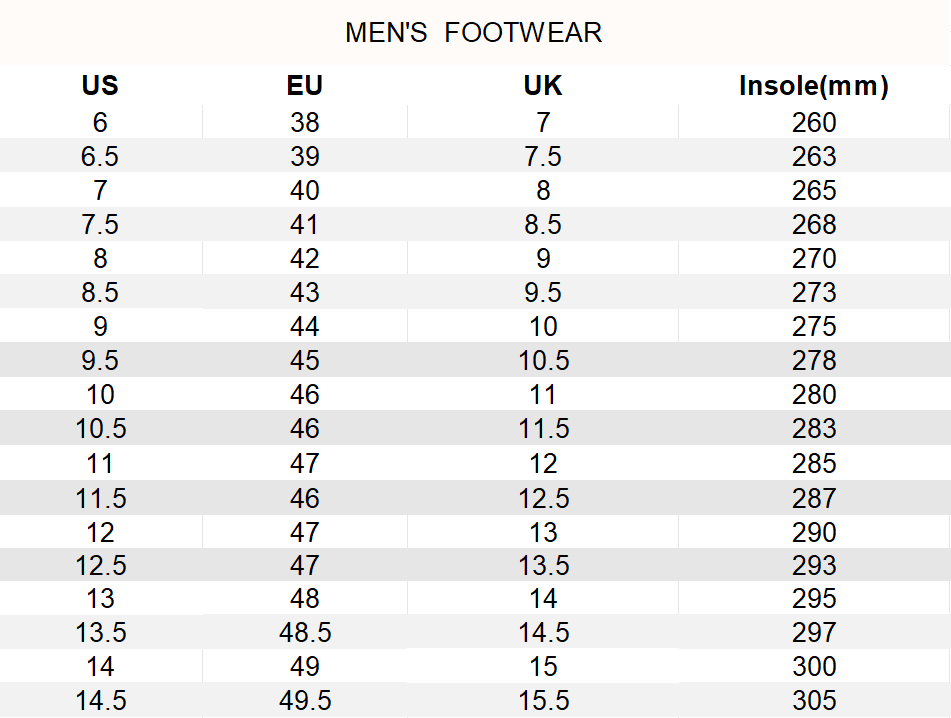Click EU size 49.5 cell
The image size is (951, 718).
[304, 701]
